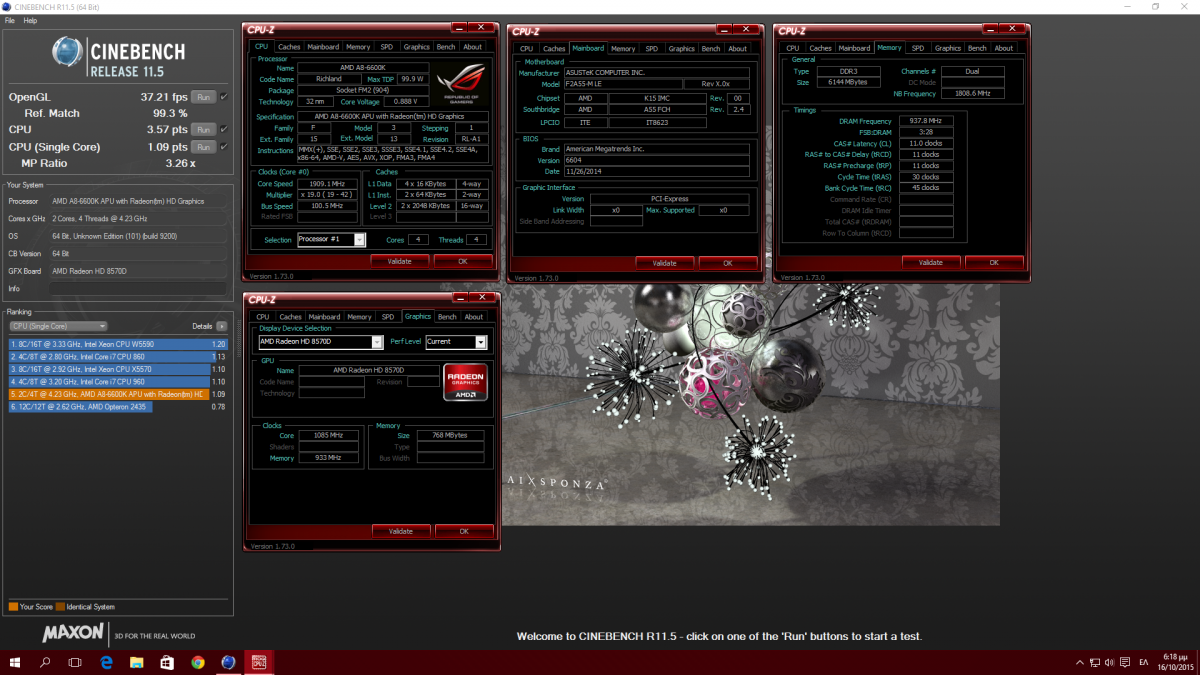
Task: Toggle the CPU test checkbox
Action: click(x=224, y=130)
